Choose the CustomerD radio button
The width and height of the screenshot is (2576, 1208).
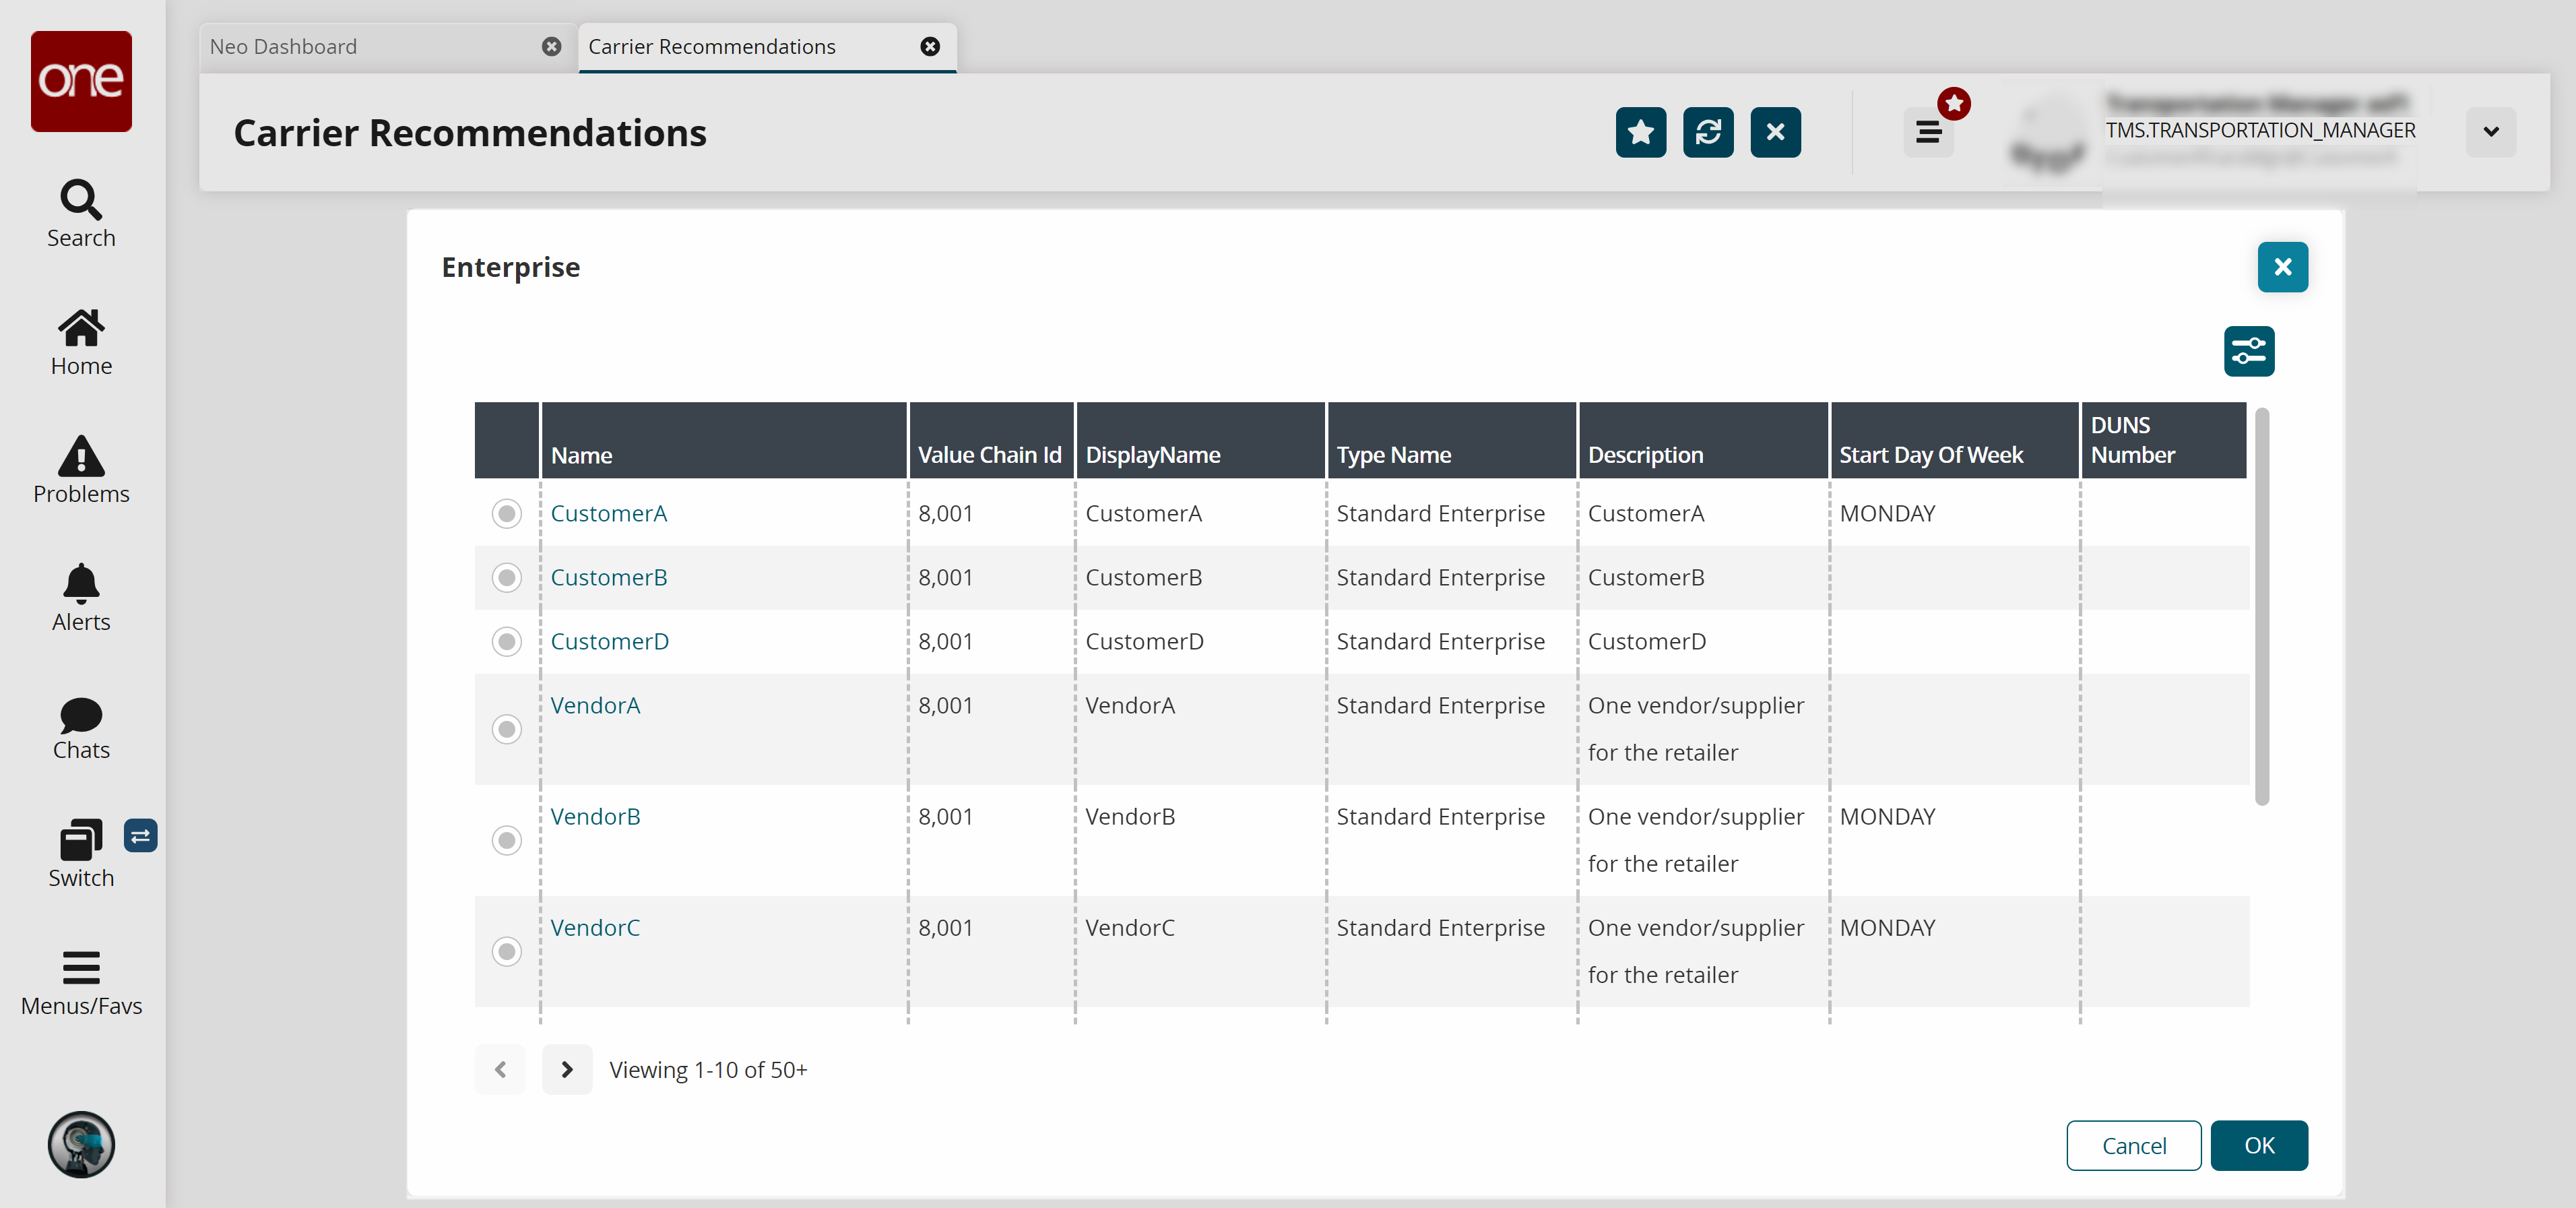507,642
